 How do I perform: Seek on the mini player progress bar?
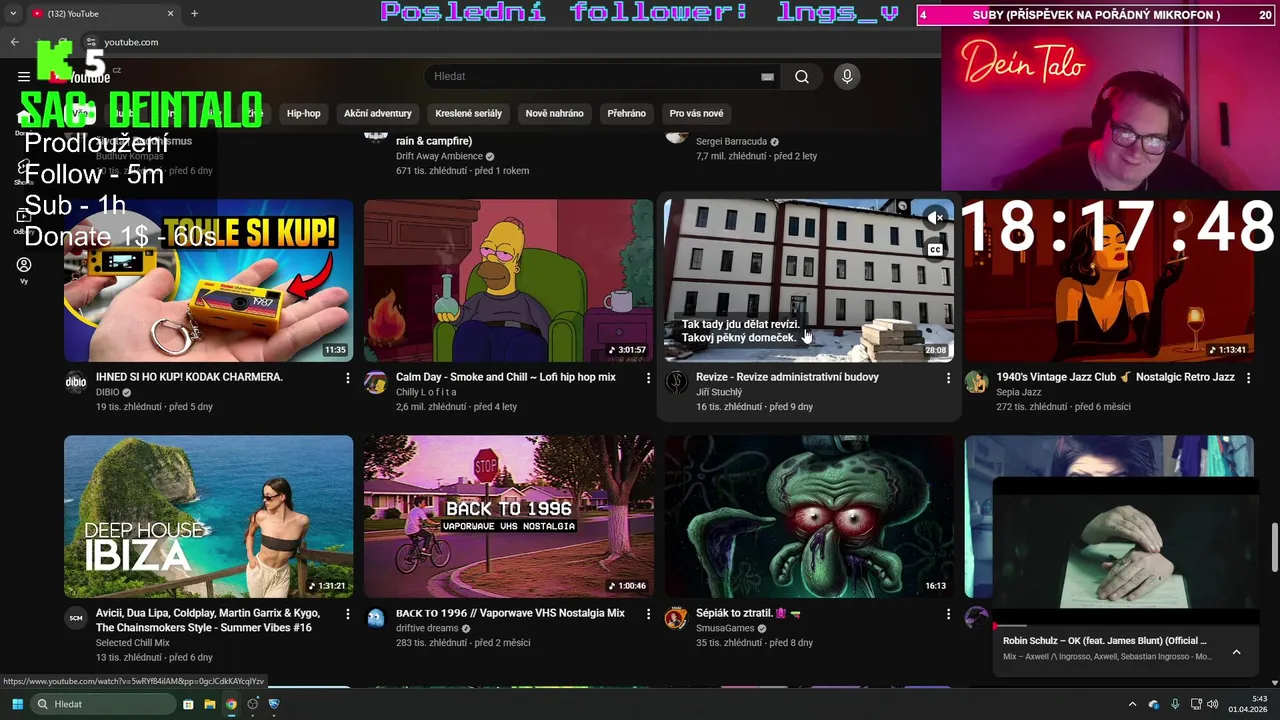1125,626
